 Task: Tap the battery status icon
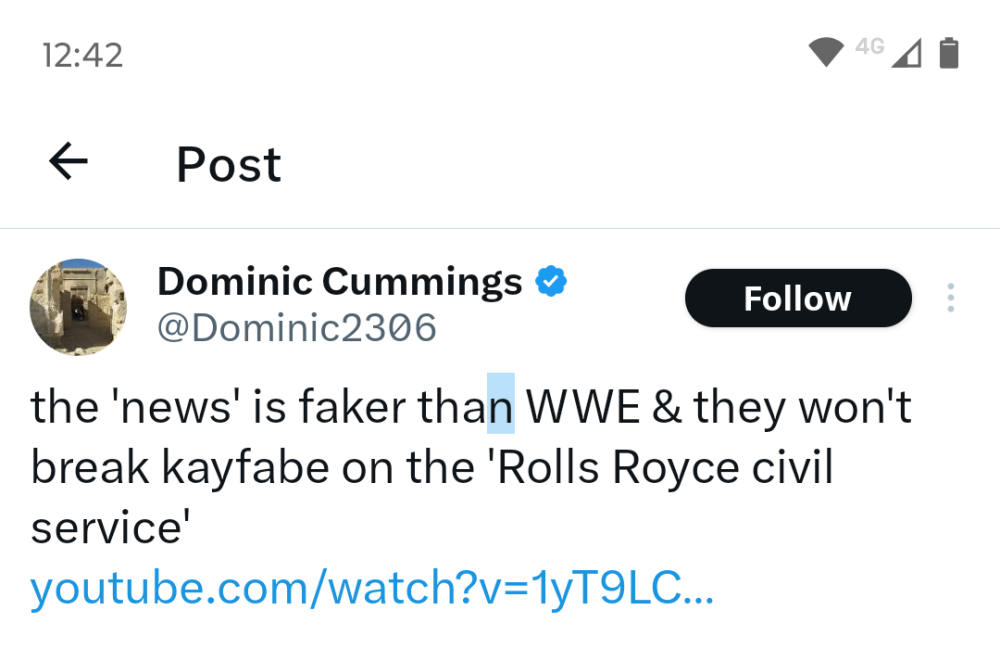949,52
